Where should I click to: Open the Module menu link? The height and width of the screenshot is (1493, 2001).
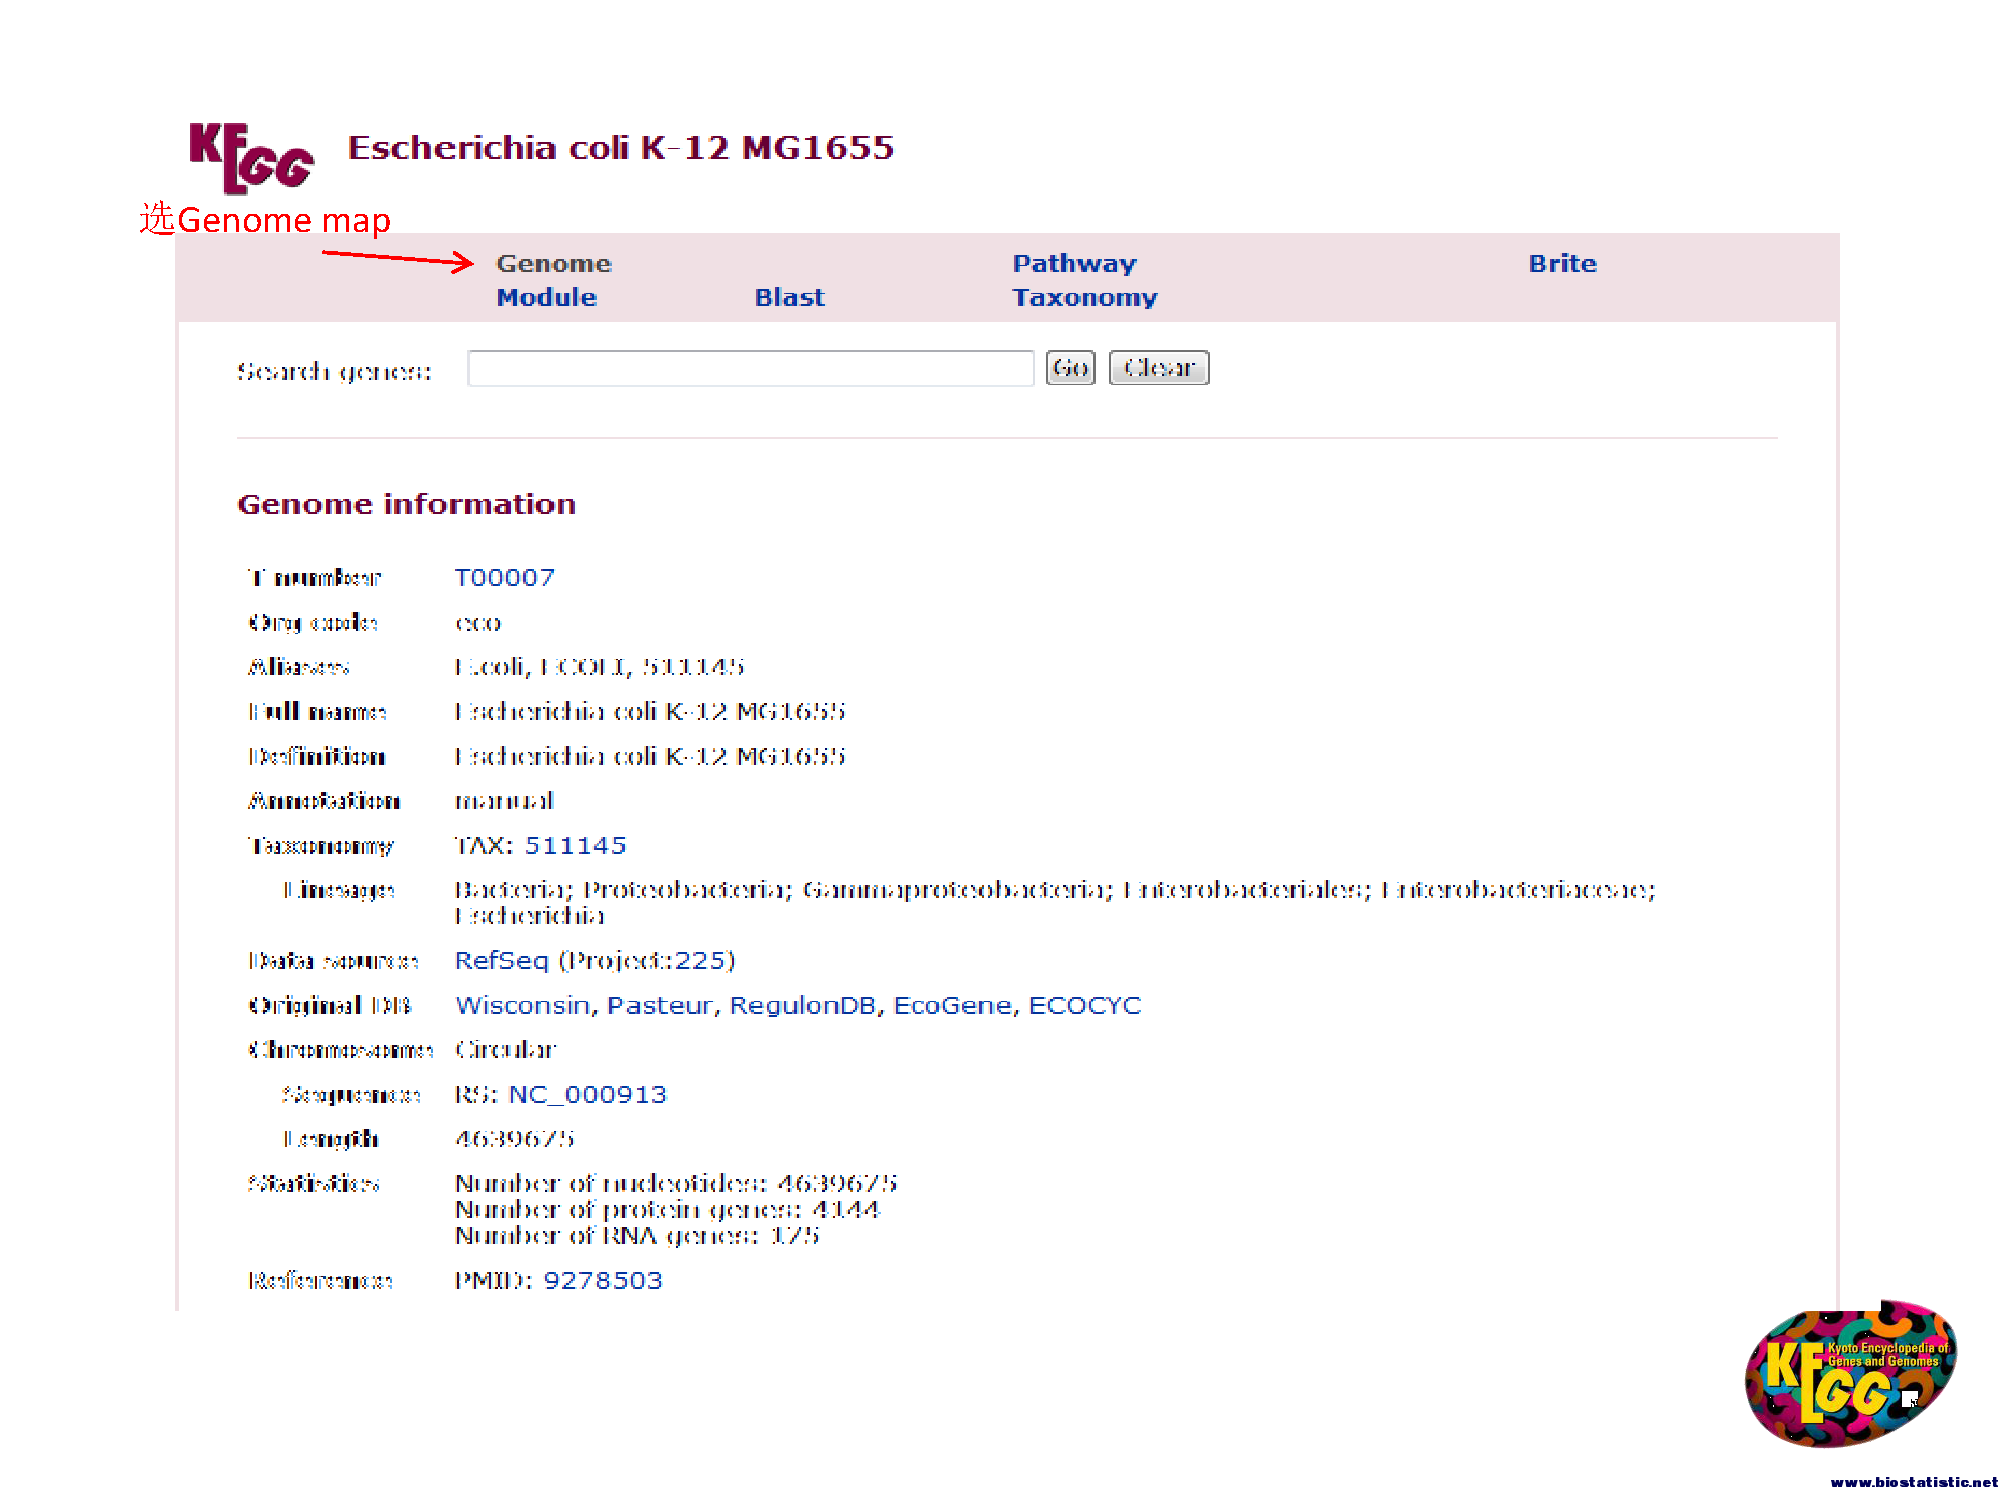(547, 298)
